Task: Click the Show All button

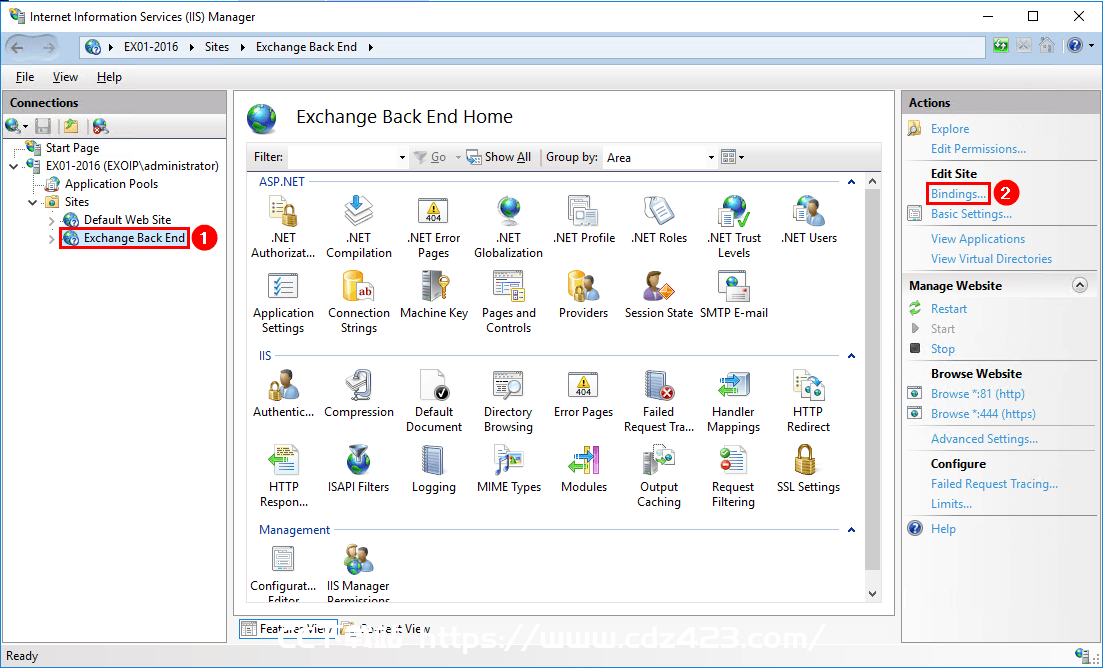Action: coord(499,157)
